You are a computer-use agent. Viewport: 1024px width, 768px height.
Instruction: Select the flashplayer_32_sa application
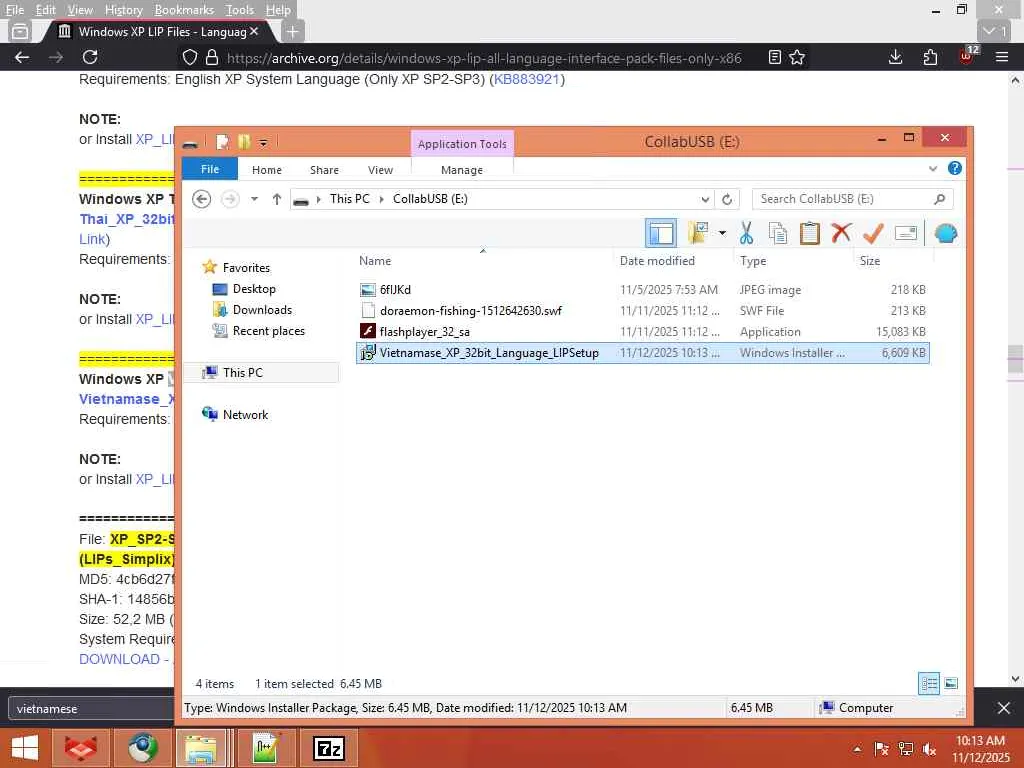coord(643,332)
